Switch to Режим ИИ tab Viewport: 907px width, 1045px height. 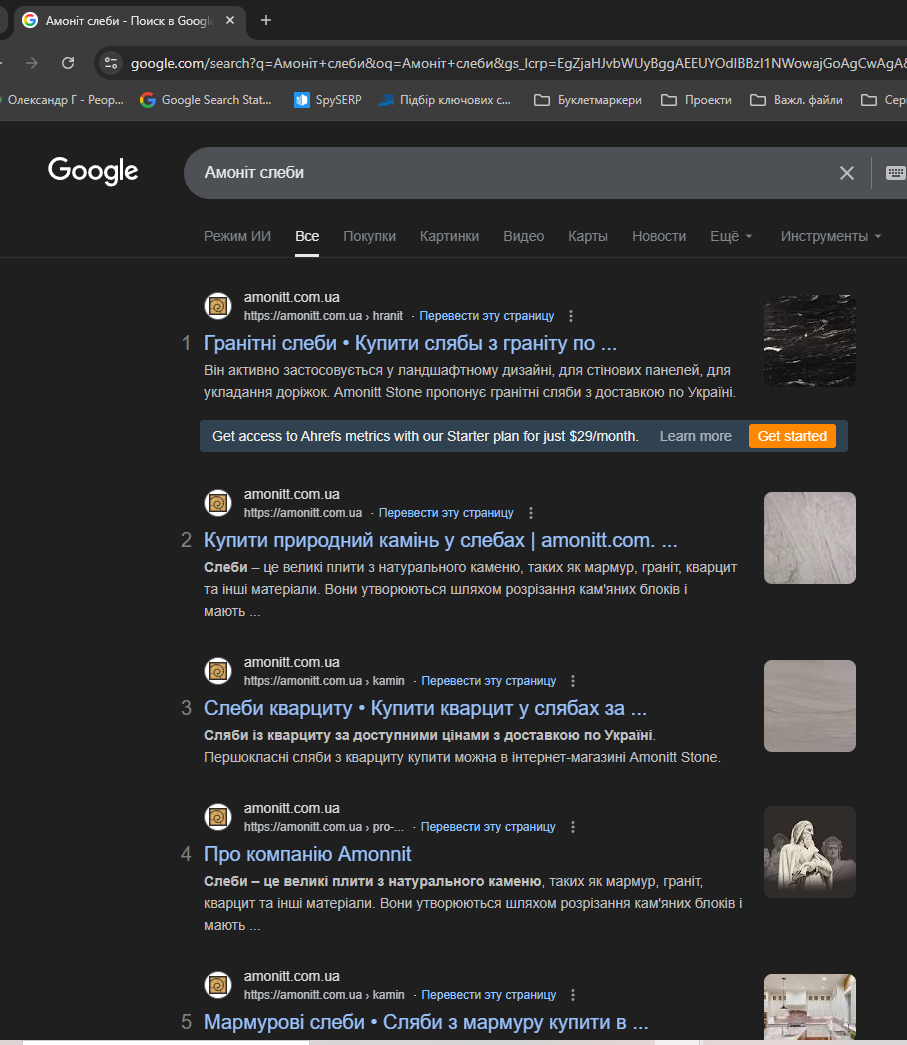click(x=237, y=236)
